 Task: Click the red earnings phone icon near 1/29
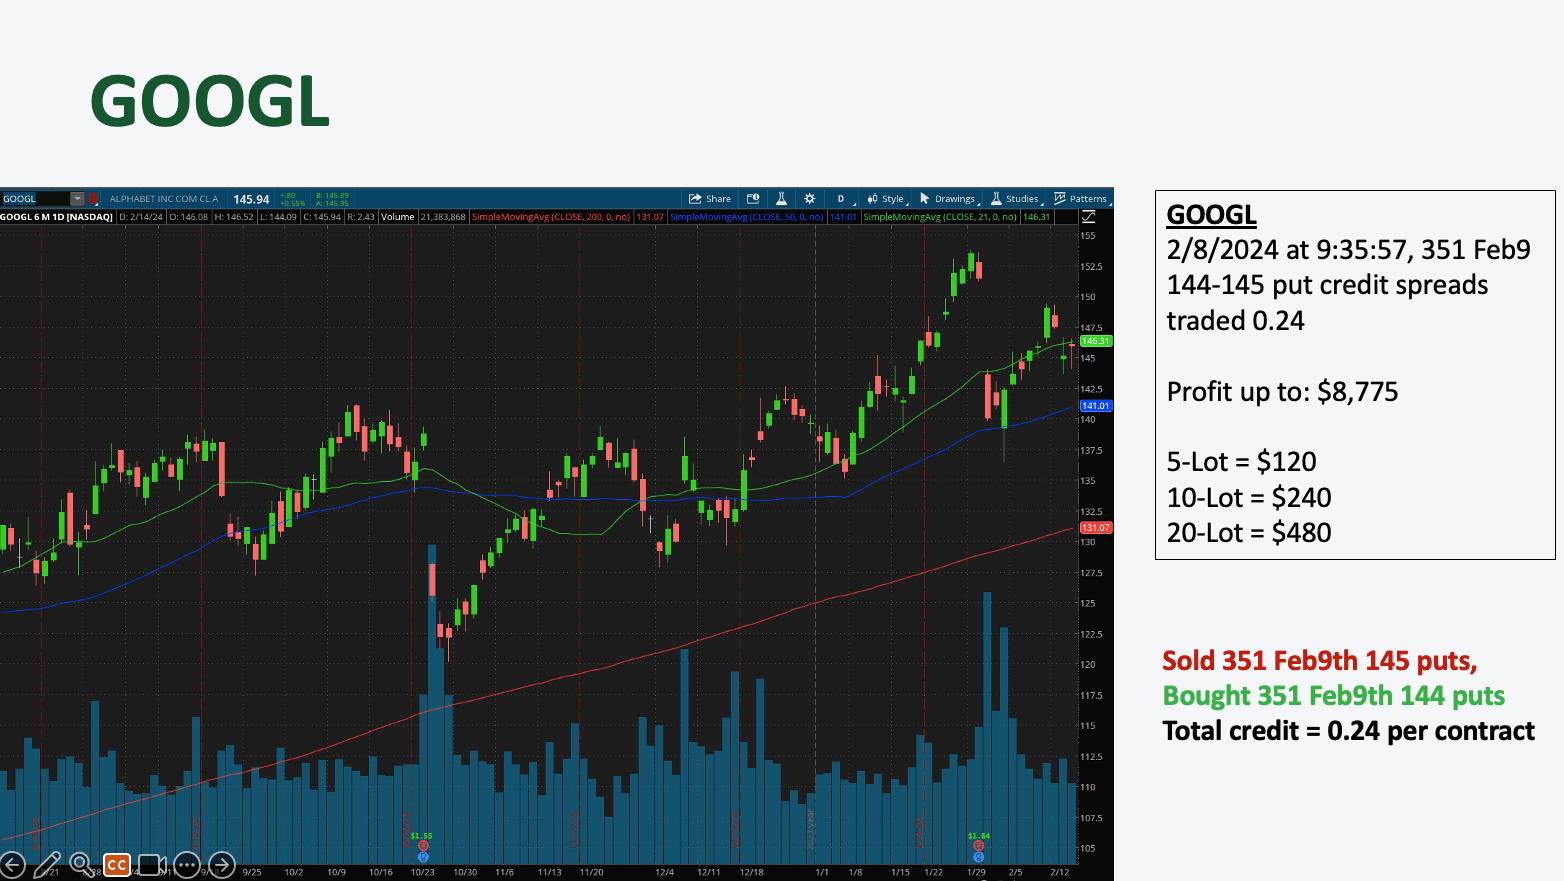click(x=979, y=846)
